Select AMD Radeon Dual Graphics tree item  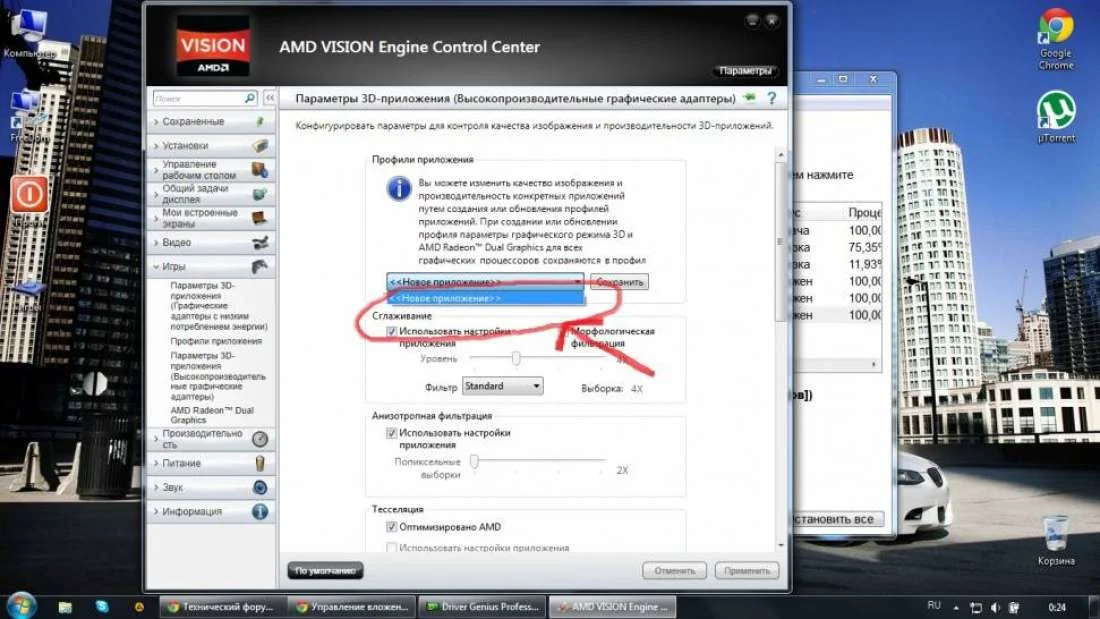coord(212,415)
